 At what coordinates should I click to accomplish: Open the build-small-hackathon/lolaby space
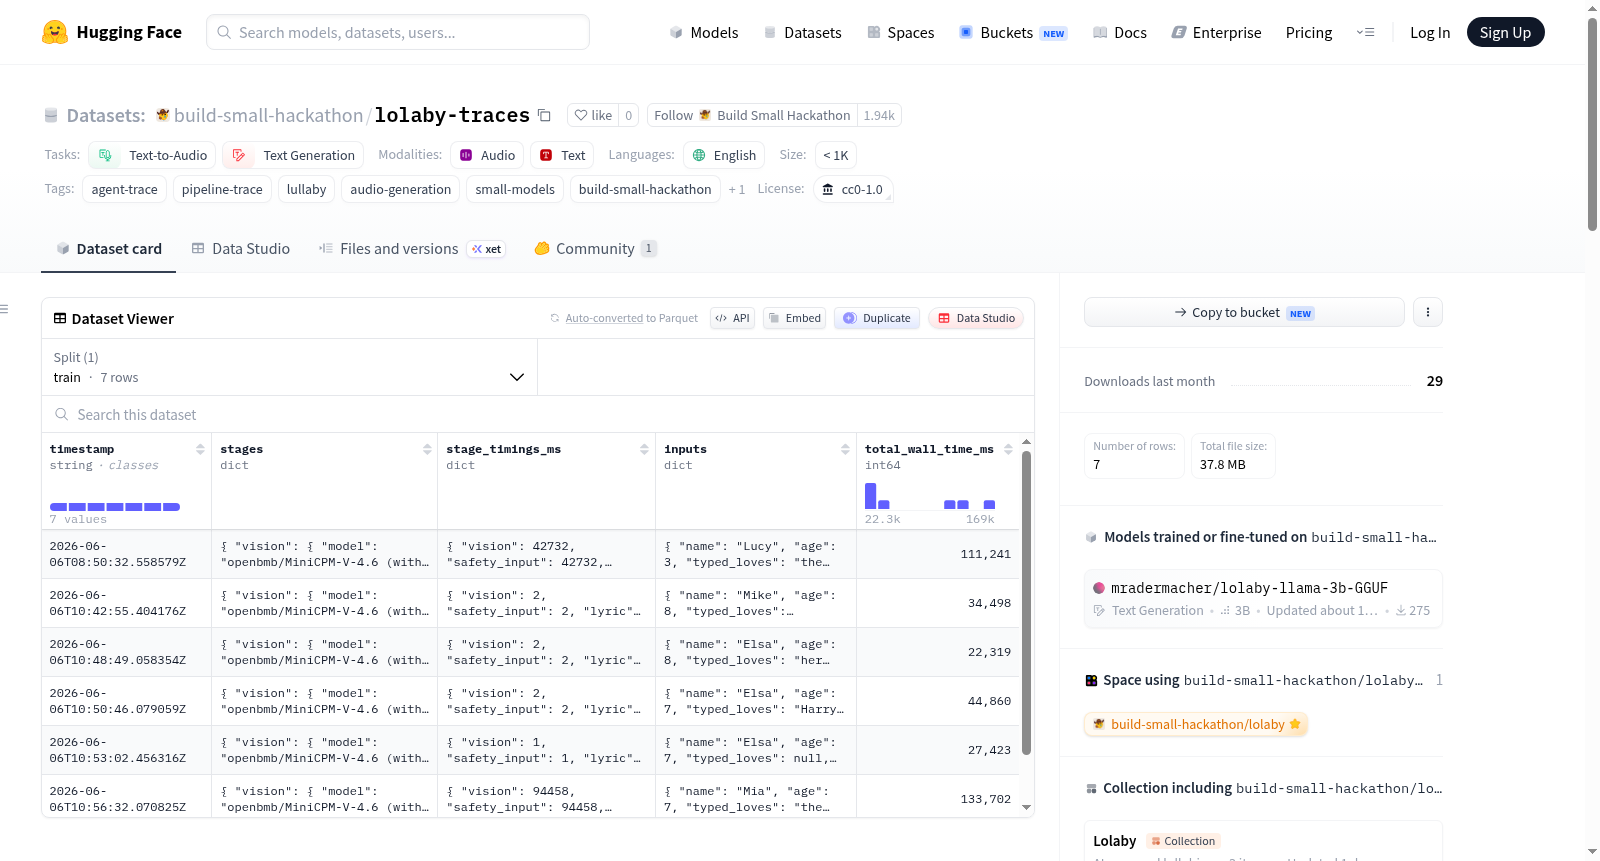[x=1196, y=724]
